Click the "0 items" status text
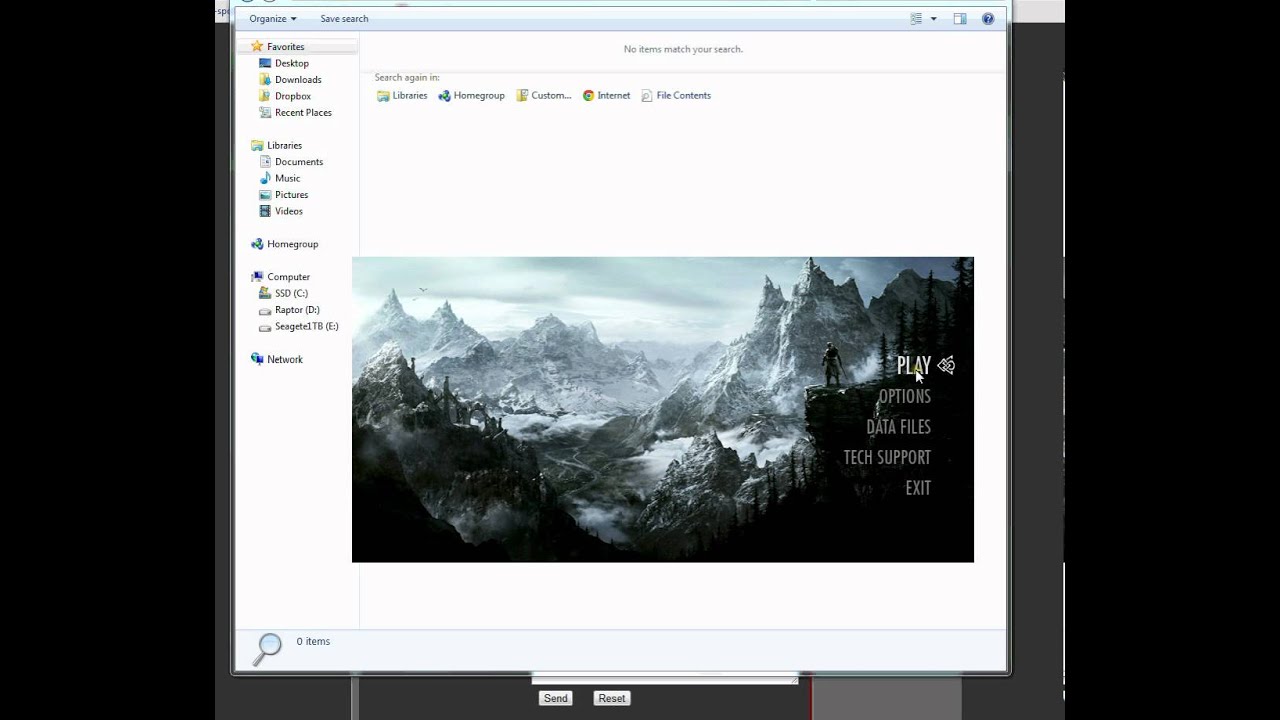 pyautogui.click(x=313, y=641)
